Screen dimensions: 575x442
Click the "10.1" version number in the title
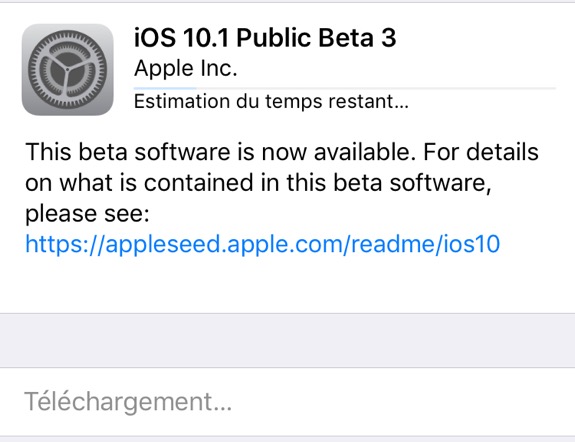click(x=206, y=37)
